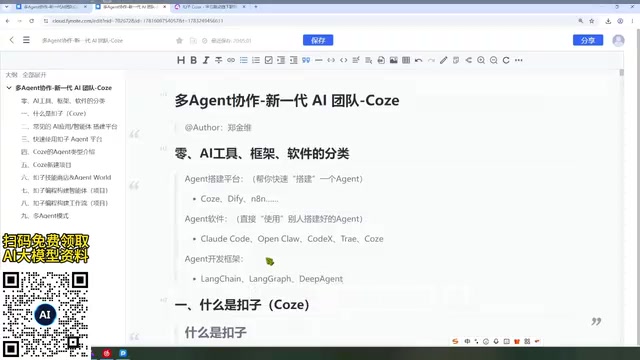Viewport: 640px width, 360px height.
Task: Redo the last undone edit
Action: pyautogui.click(x=431, y=60)
